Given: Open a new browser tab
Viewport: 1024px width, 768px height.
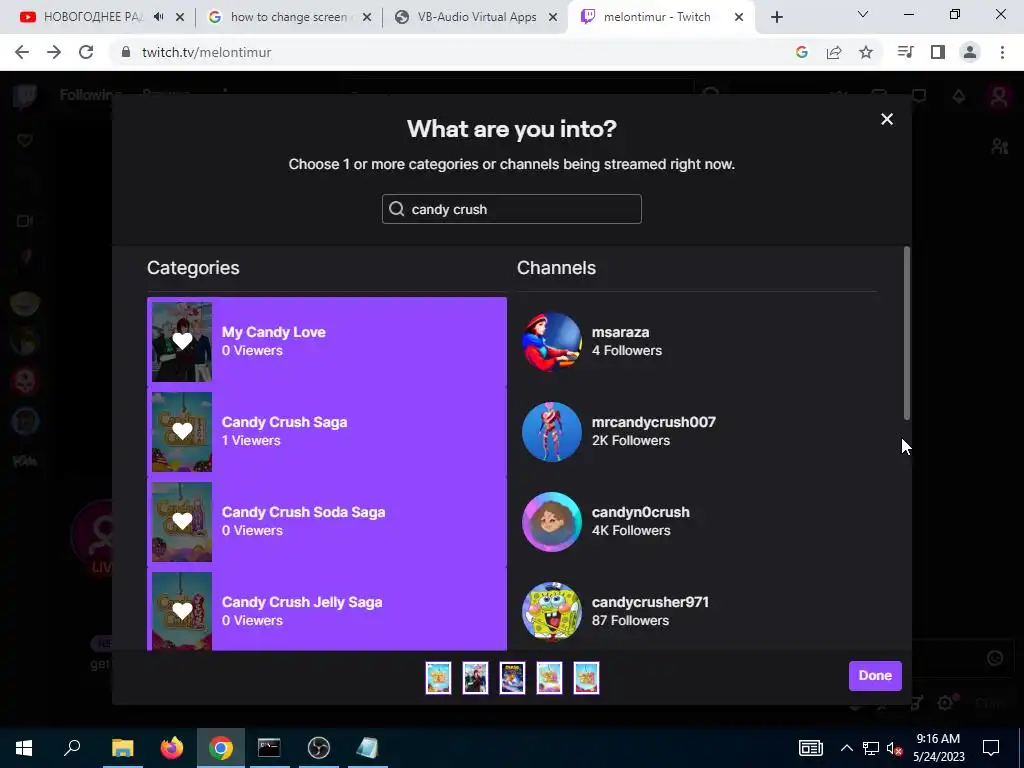Looking at the screenshot, I should tap(776, 17).
